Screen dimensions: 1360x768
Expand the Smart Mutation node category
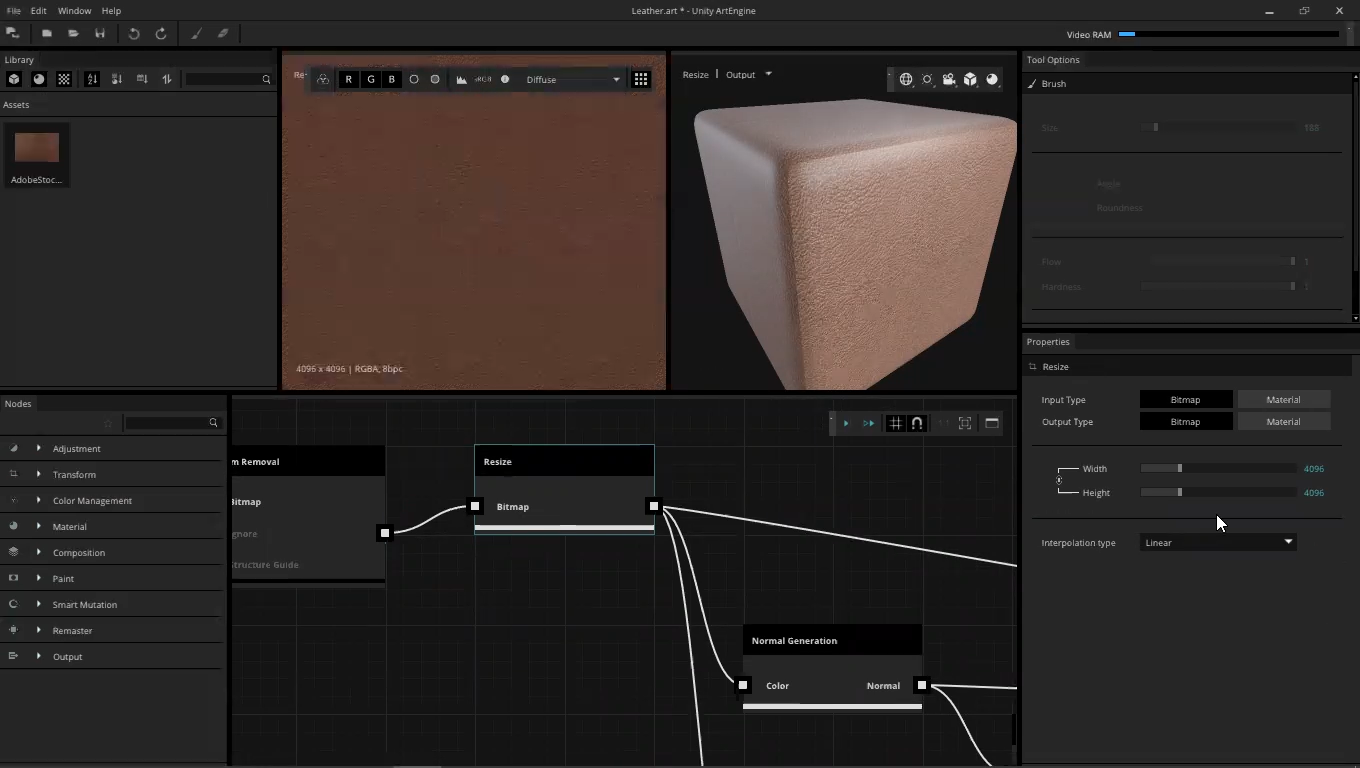point(39,604)
